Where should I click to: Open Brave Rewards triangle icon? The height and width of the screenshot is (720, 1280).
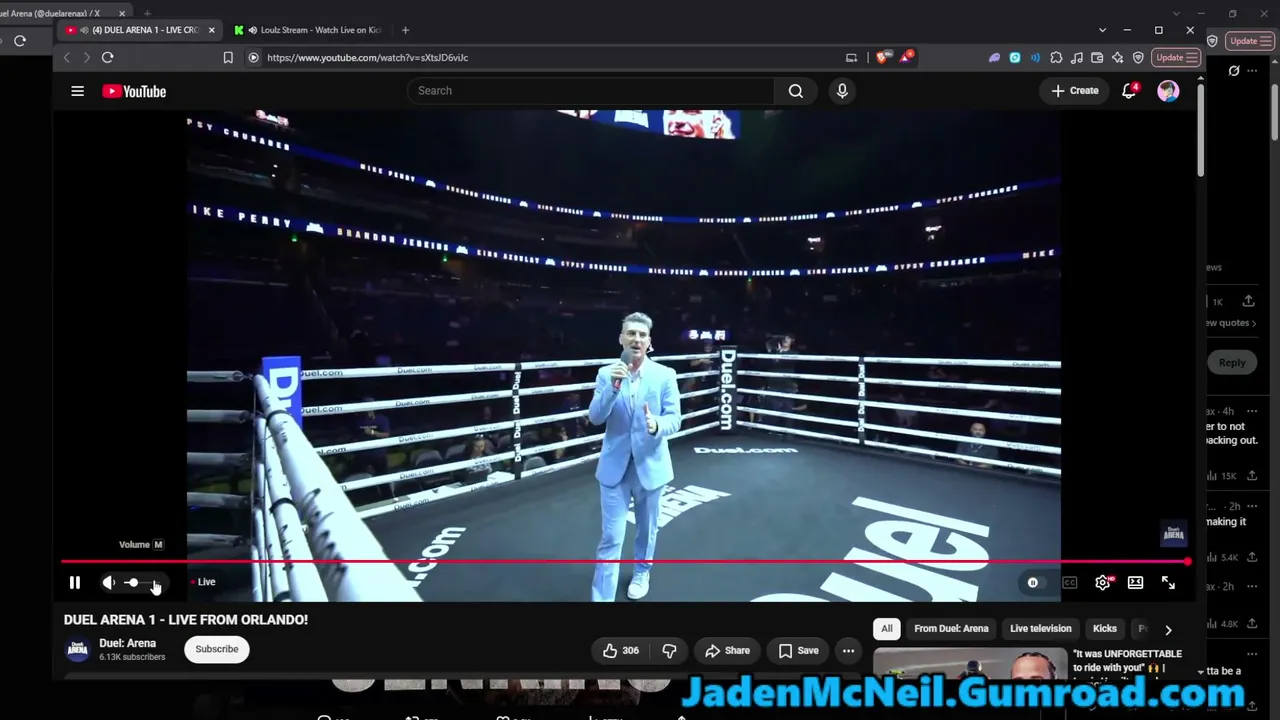point(905,58)
